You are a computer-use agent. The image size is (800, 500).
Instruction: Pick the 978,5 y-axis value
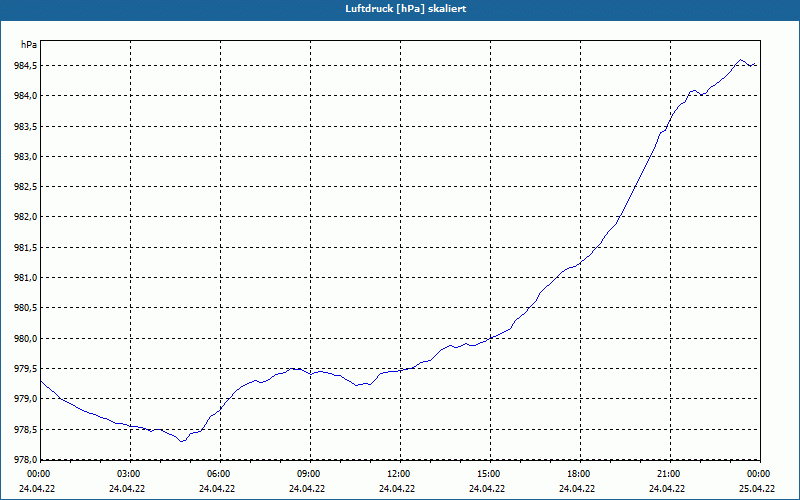(x=25, y=430)
